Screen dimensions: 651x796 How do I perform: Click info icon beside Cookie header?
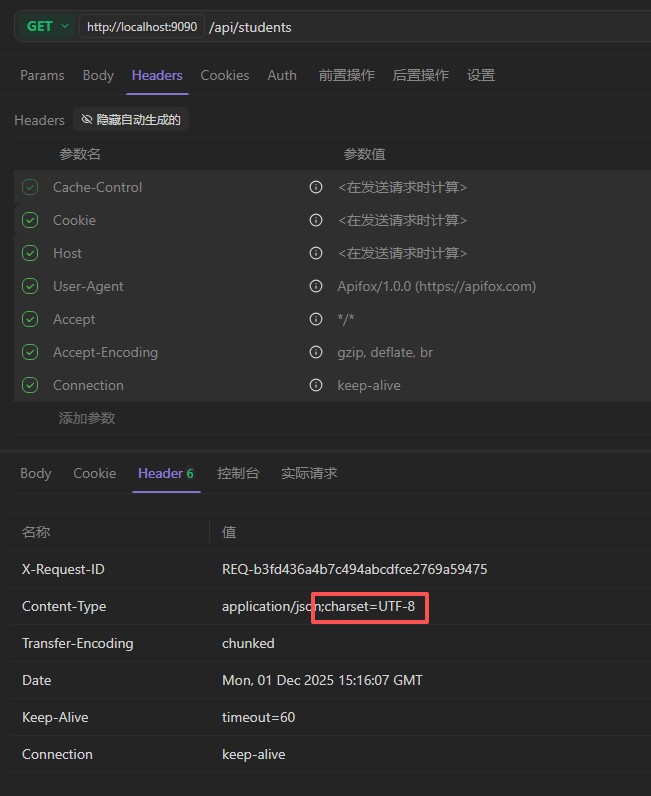tap(316, 220)
